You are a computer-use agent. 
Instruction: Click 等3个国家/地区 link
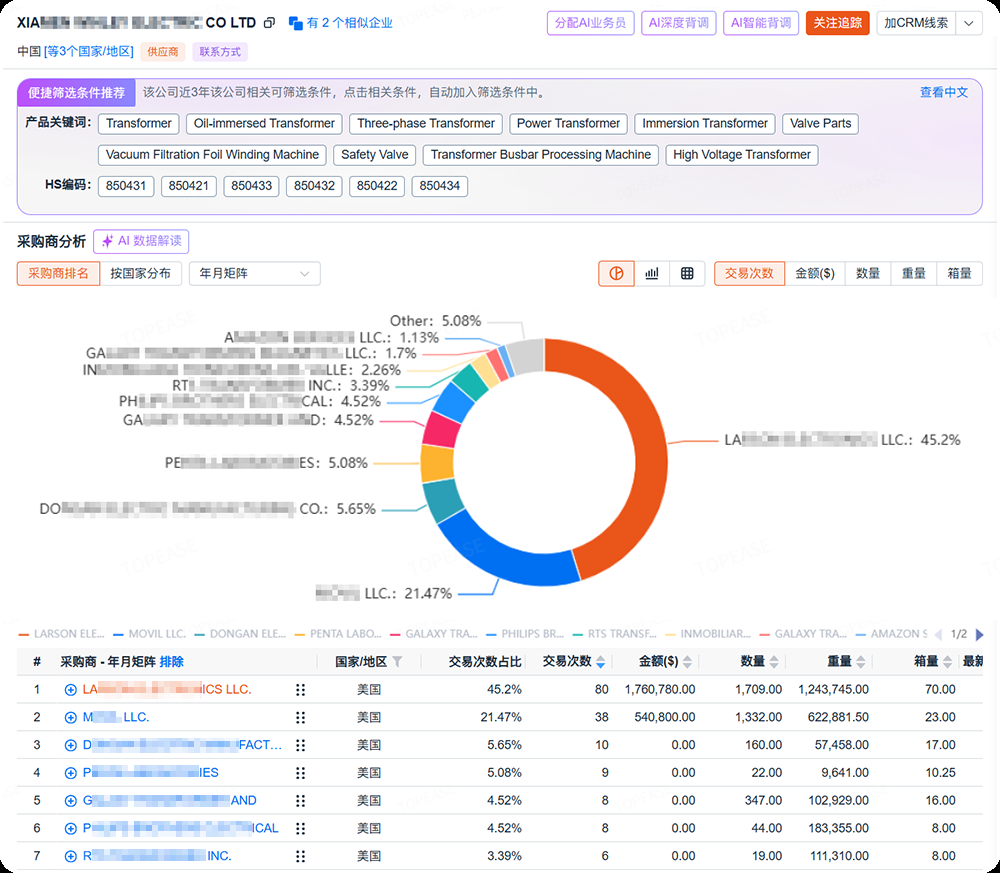click(89, 52)
